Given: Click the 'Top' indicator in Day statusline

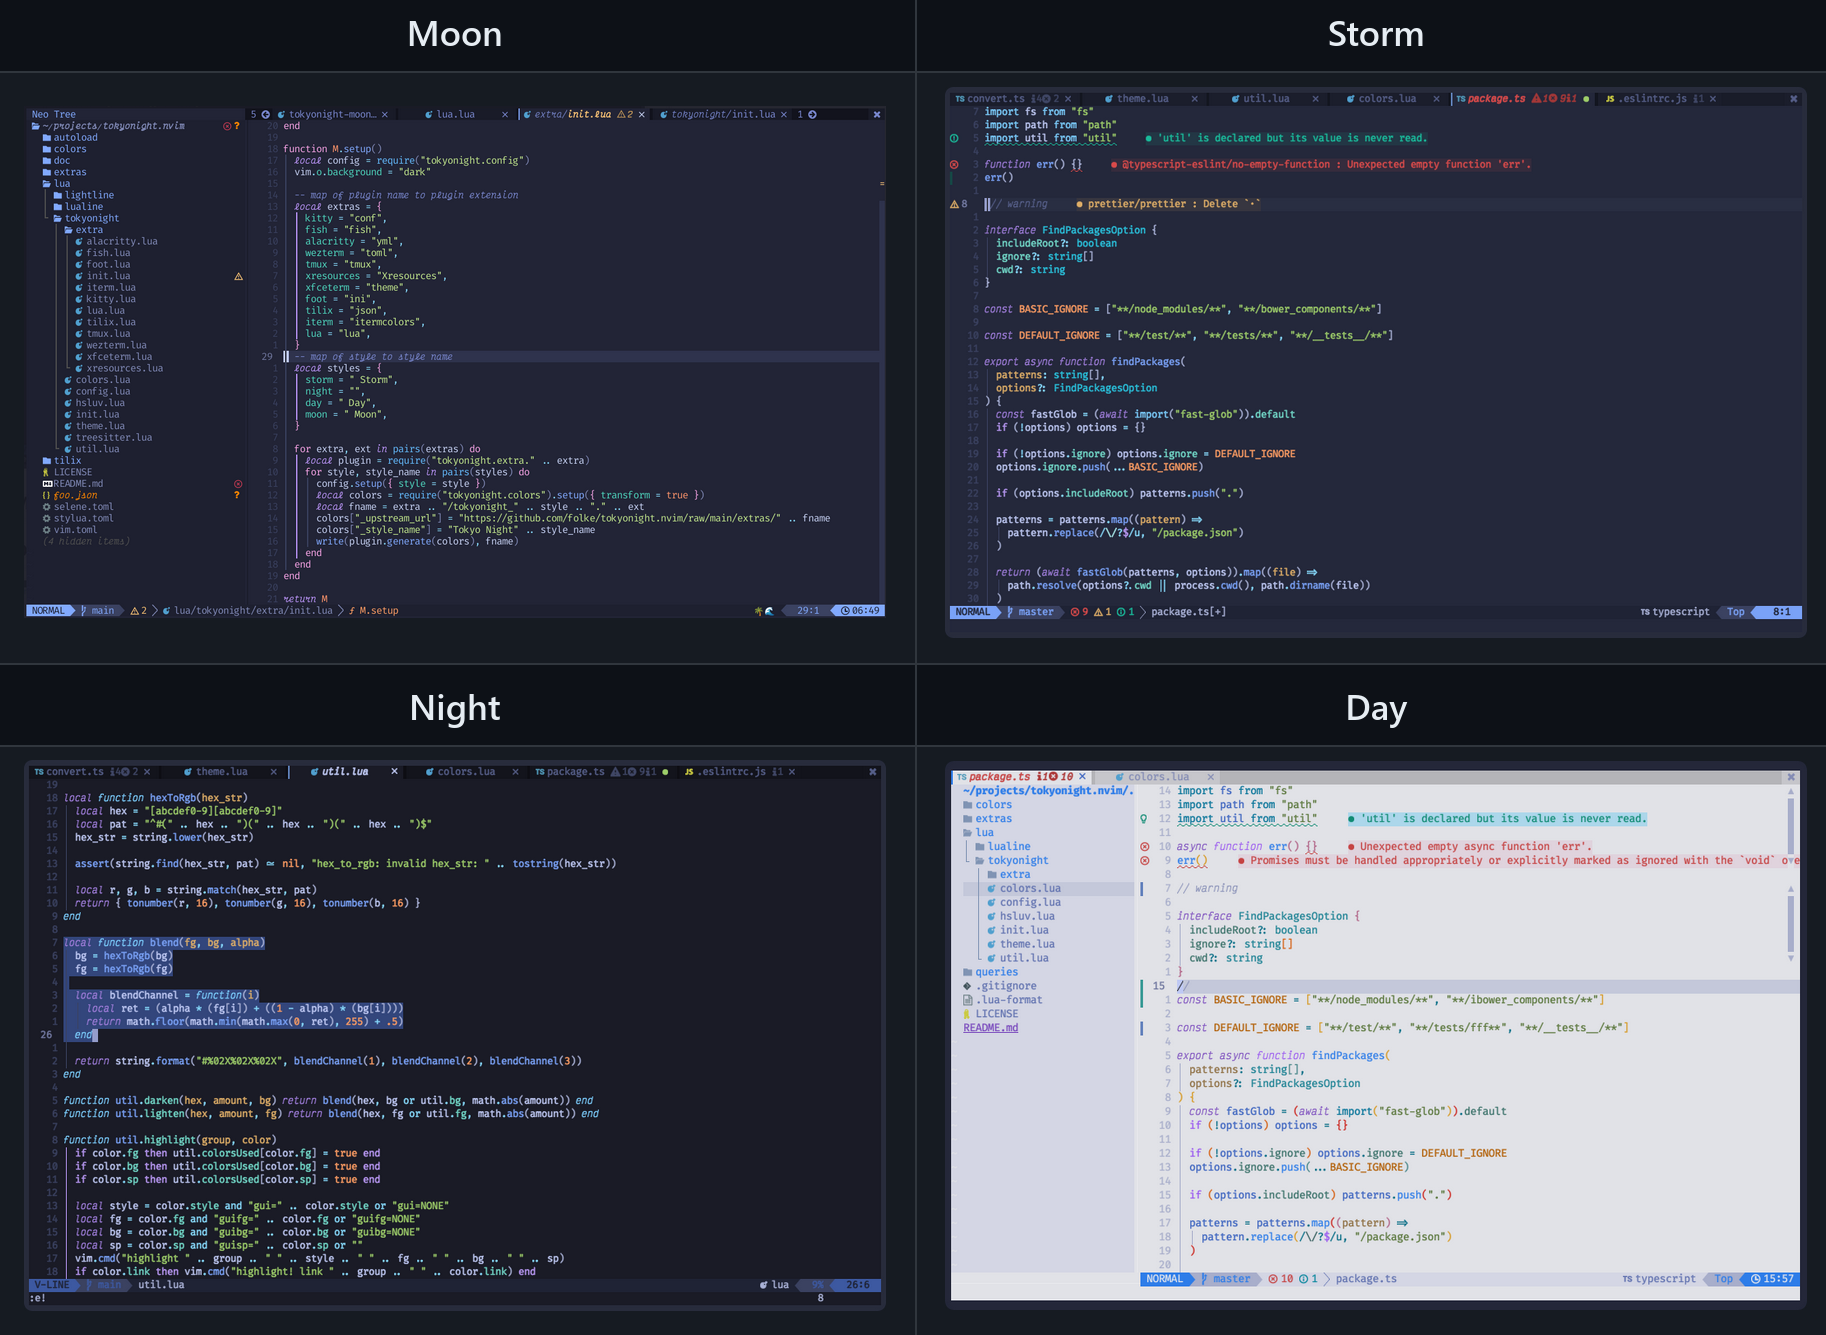Looking at the screenshot, I should click(x=1724, y=1279).
